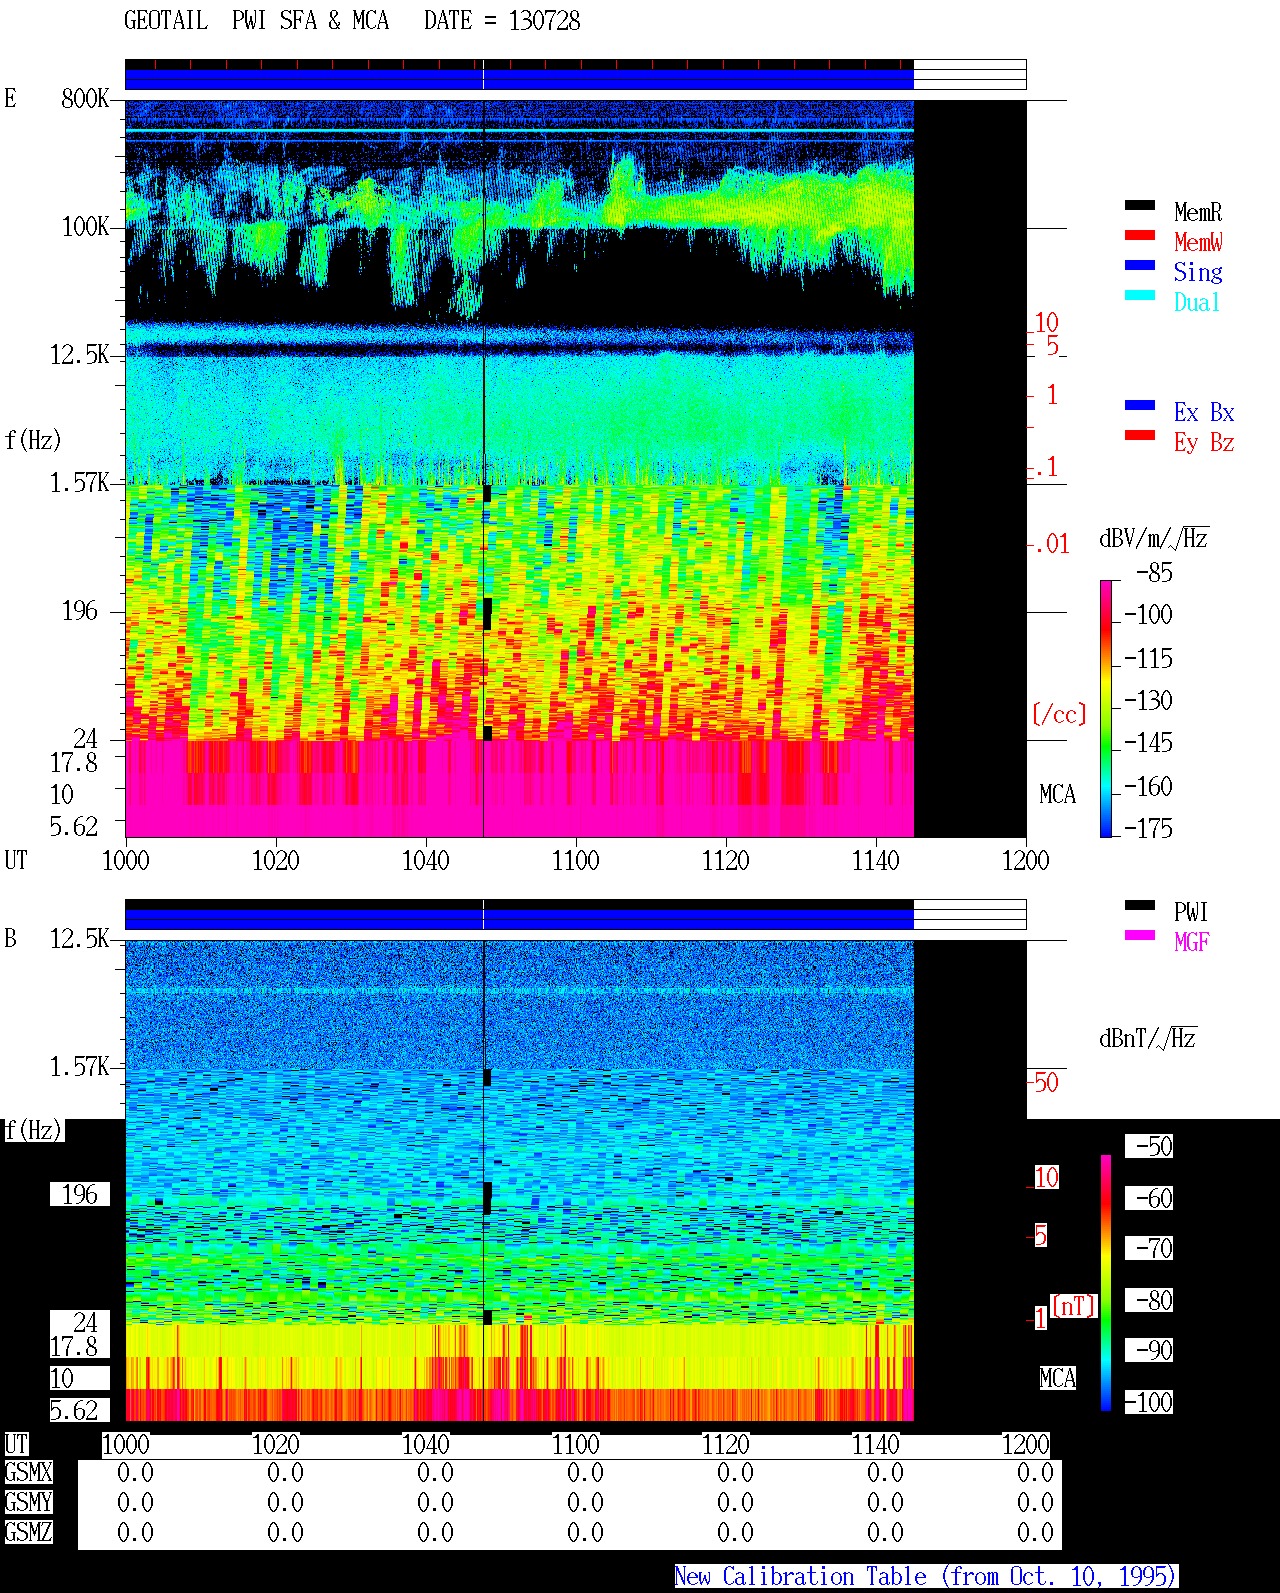Click the red MemW legend swatch

(x=1140, y=235)
